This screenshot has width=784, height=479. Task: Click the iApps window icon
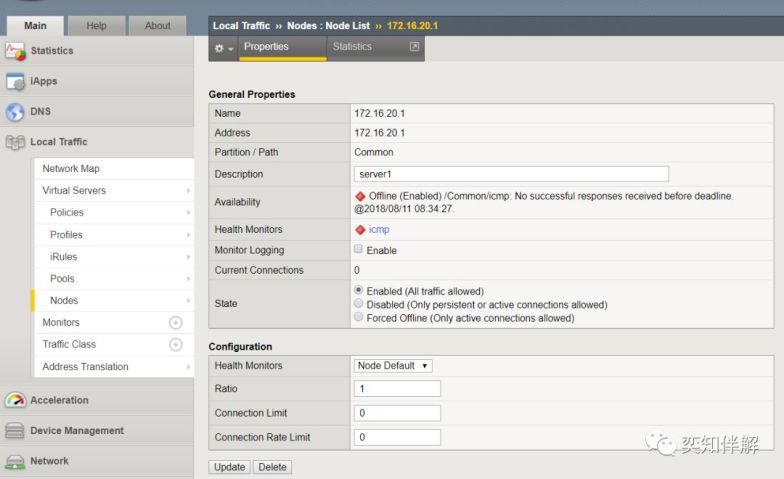tap(15, 81)
